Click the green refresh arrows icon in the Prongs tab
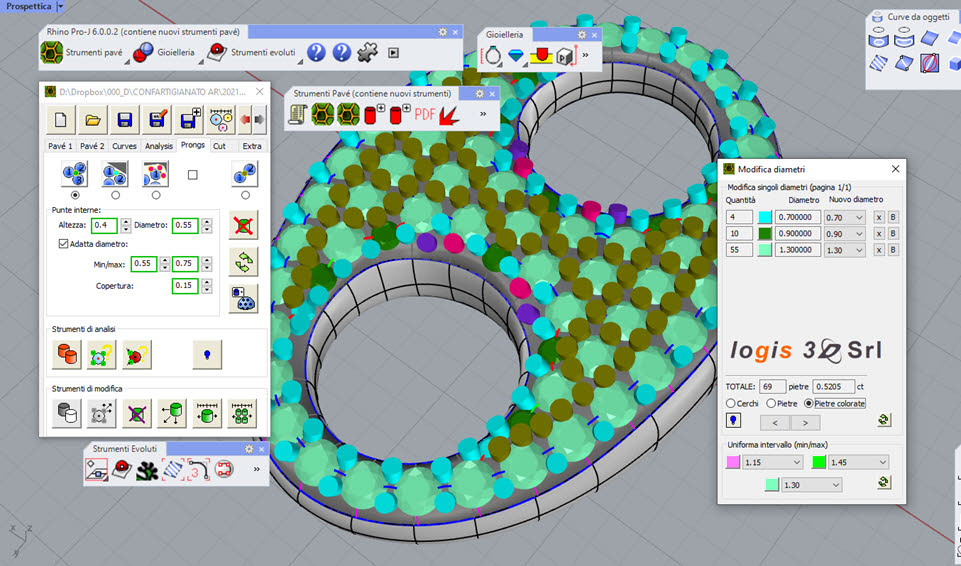This screenshot has width=961, height=566. click(x=243, y=262)
